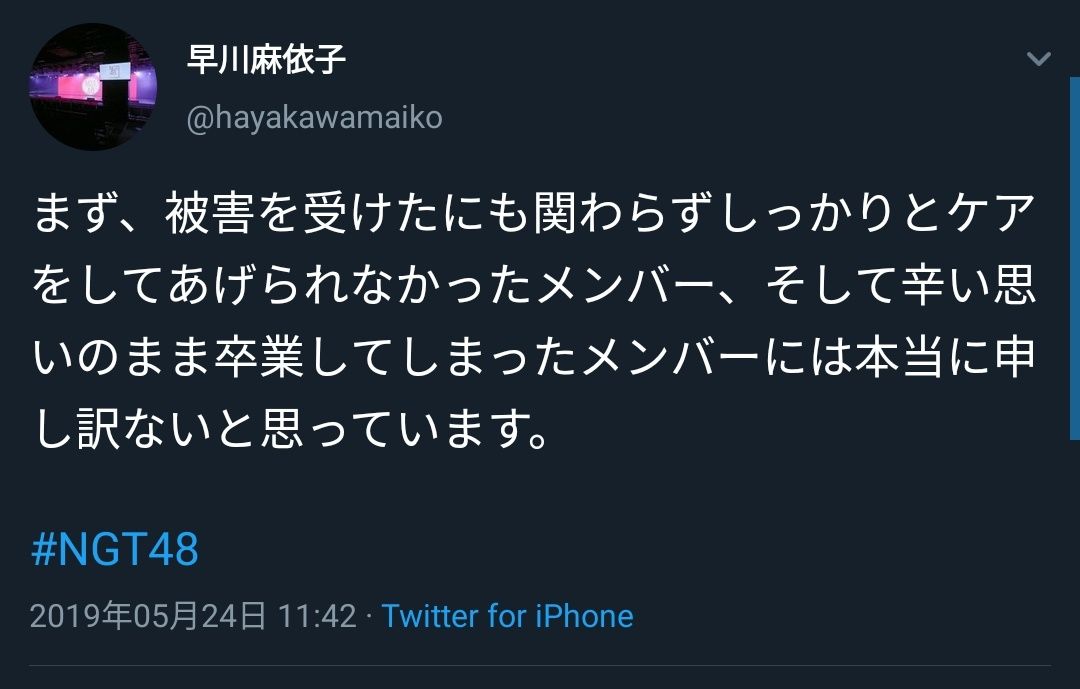Open the profile via display name 早川麻依子
Screen dimensions: 1080x689
coord(266,59)
